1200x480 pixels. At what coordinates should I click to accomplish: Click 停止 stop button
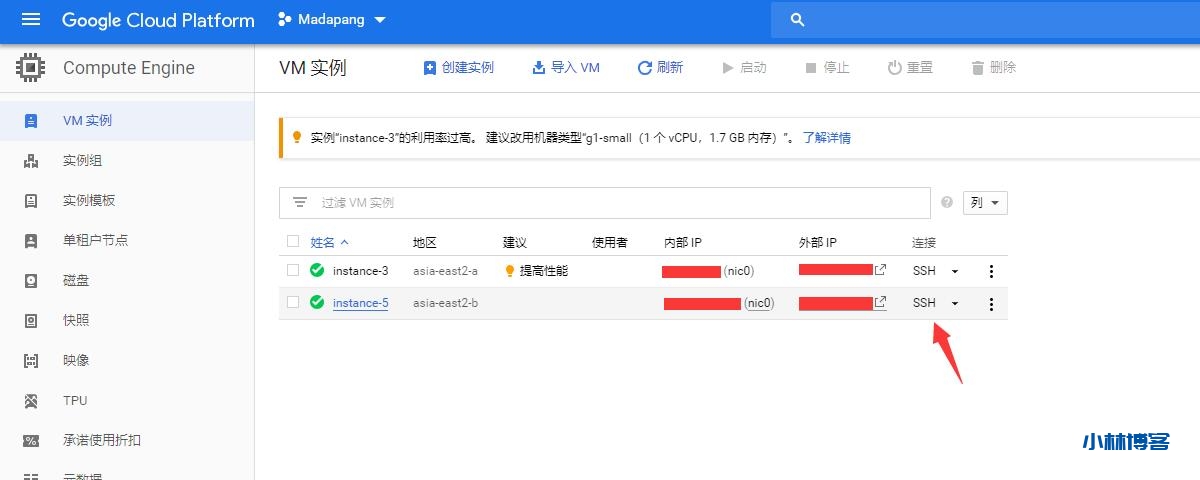pos(827,68)
